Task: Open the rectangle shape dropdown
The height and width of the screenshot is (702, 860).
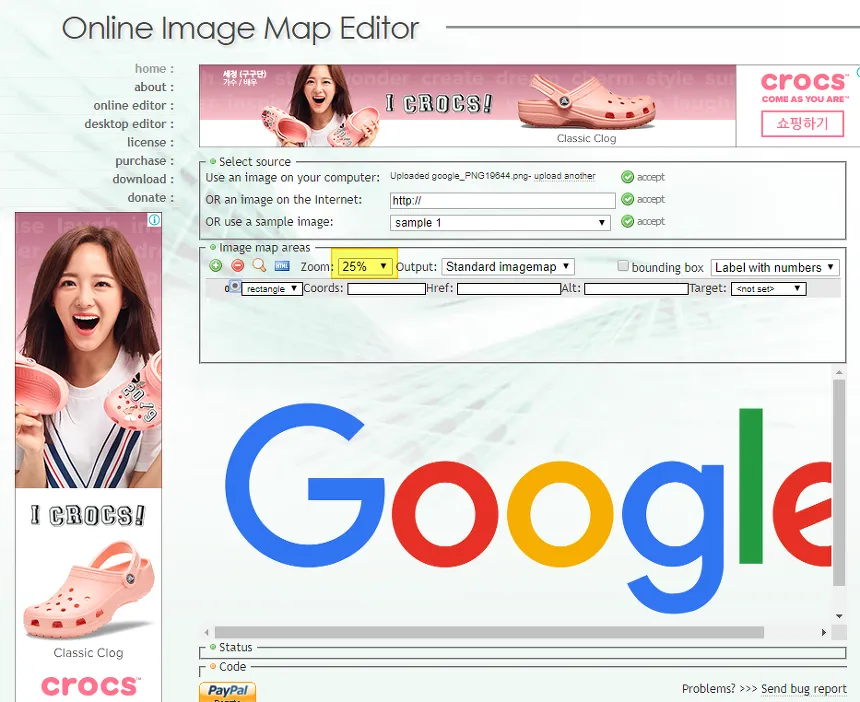Action: coord(271,288)
